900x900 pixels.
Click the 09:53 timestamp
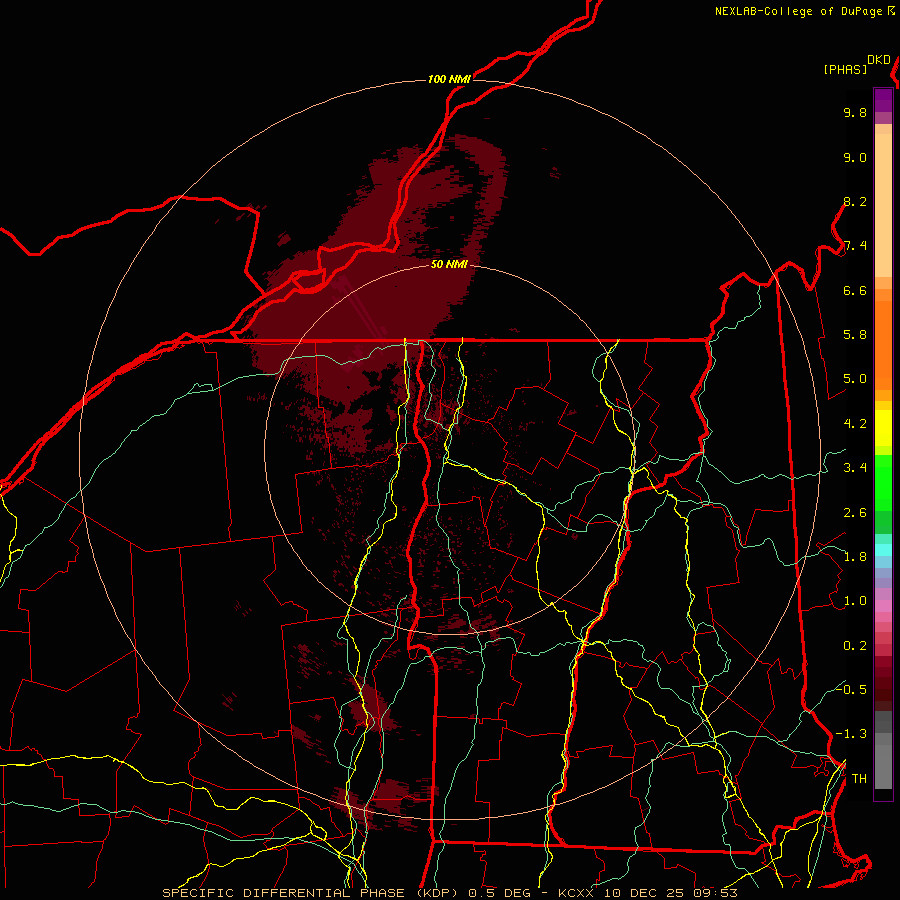tap(715, 893)
